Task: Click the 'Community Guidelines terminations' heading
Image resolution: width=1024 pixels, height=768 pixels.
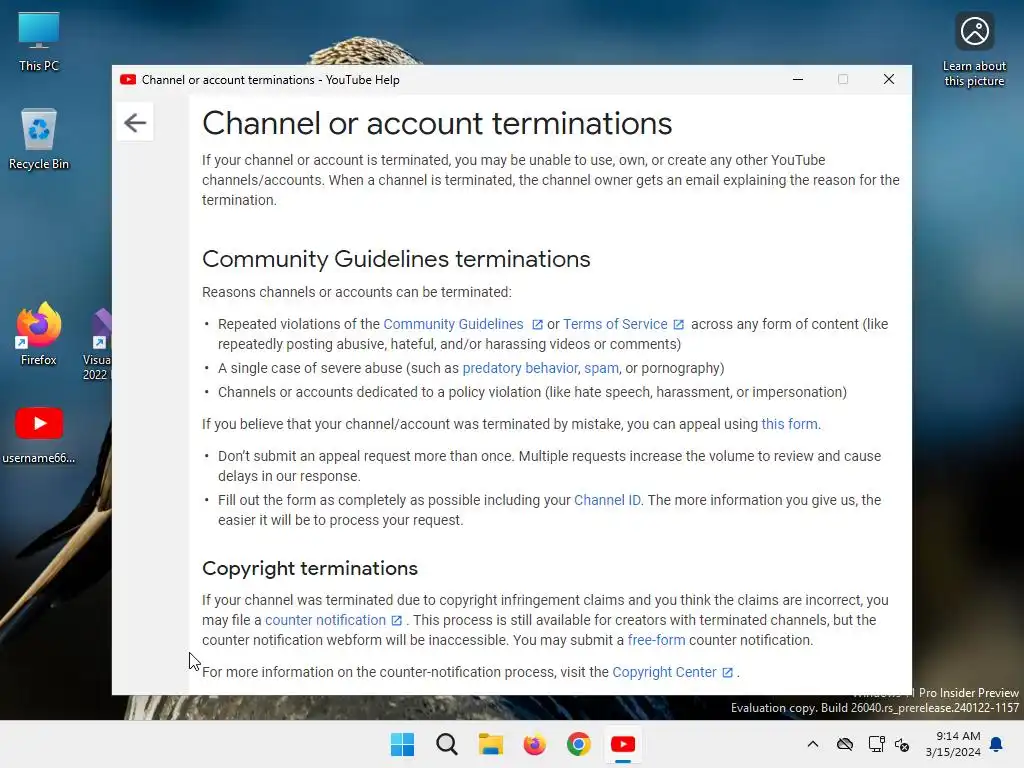Action: coord(396,259)
